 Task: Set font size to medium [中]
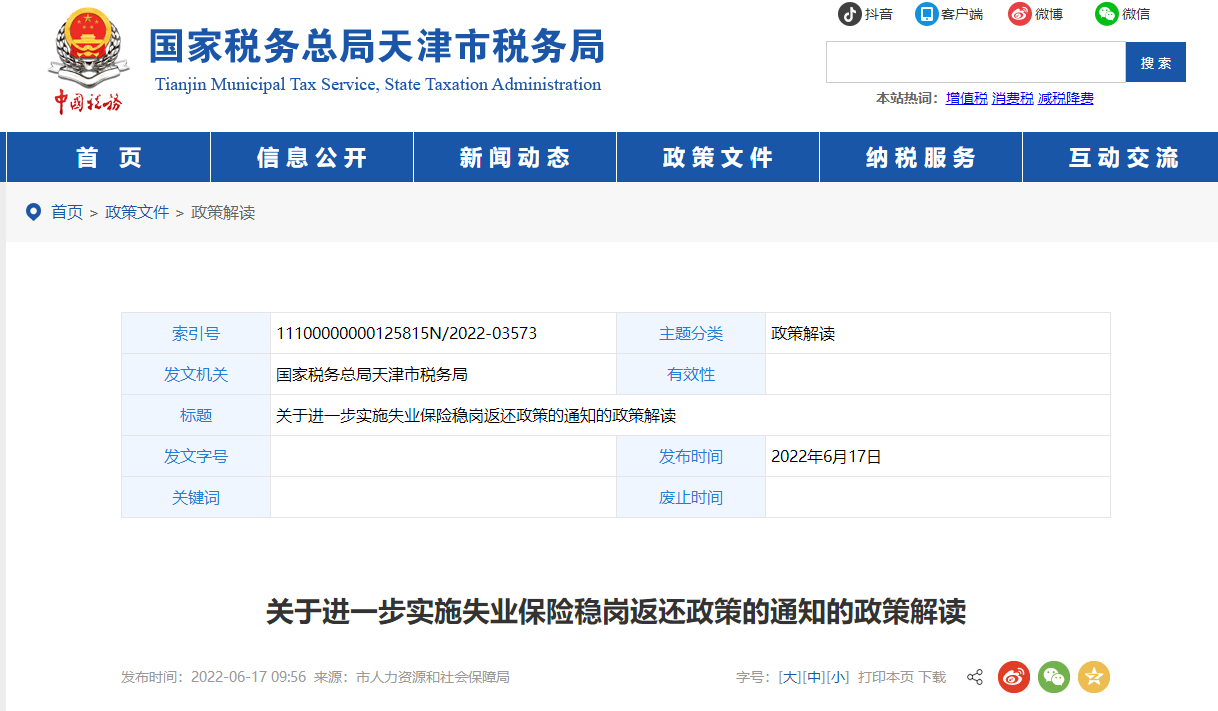(x=814, y=677)
